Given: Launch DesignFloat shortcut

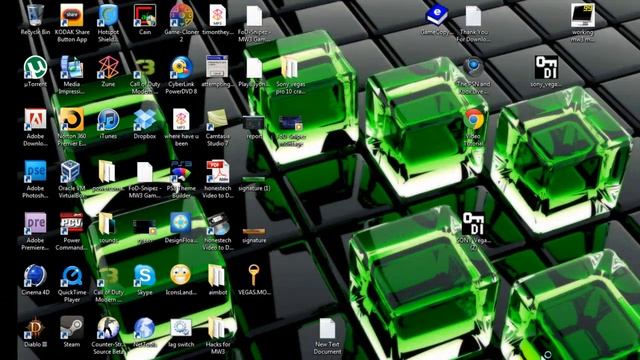Looking at the screenshot, I should point(181,224).
